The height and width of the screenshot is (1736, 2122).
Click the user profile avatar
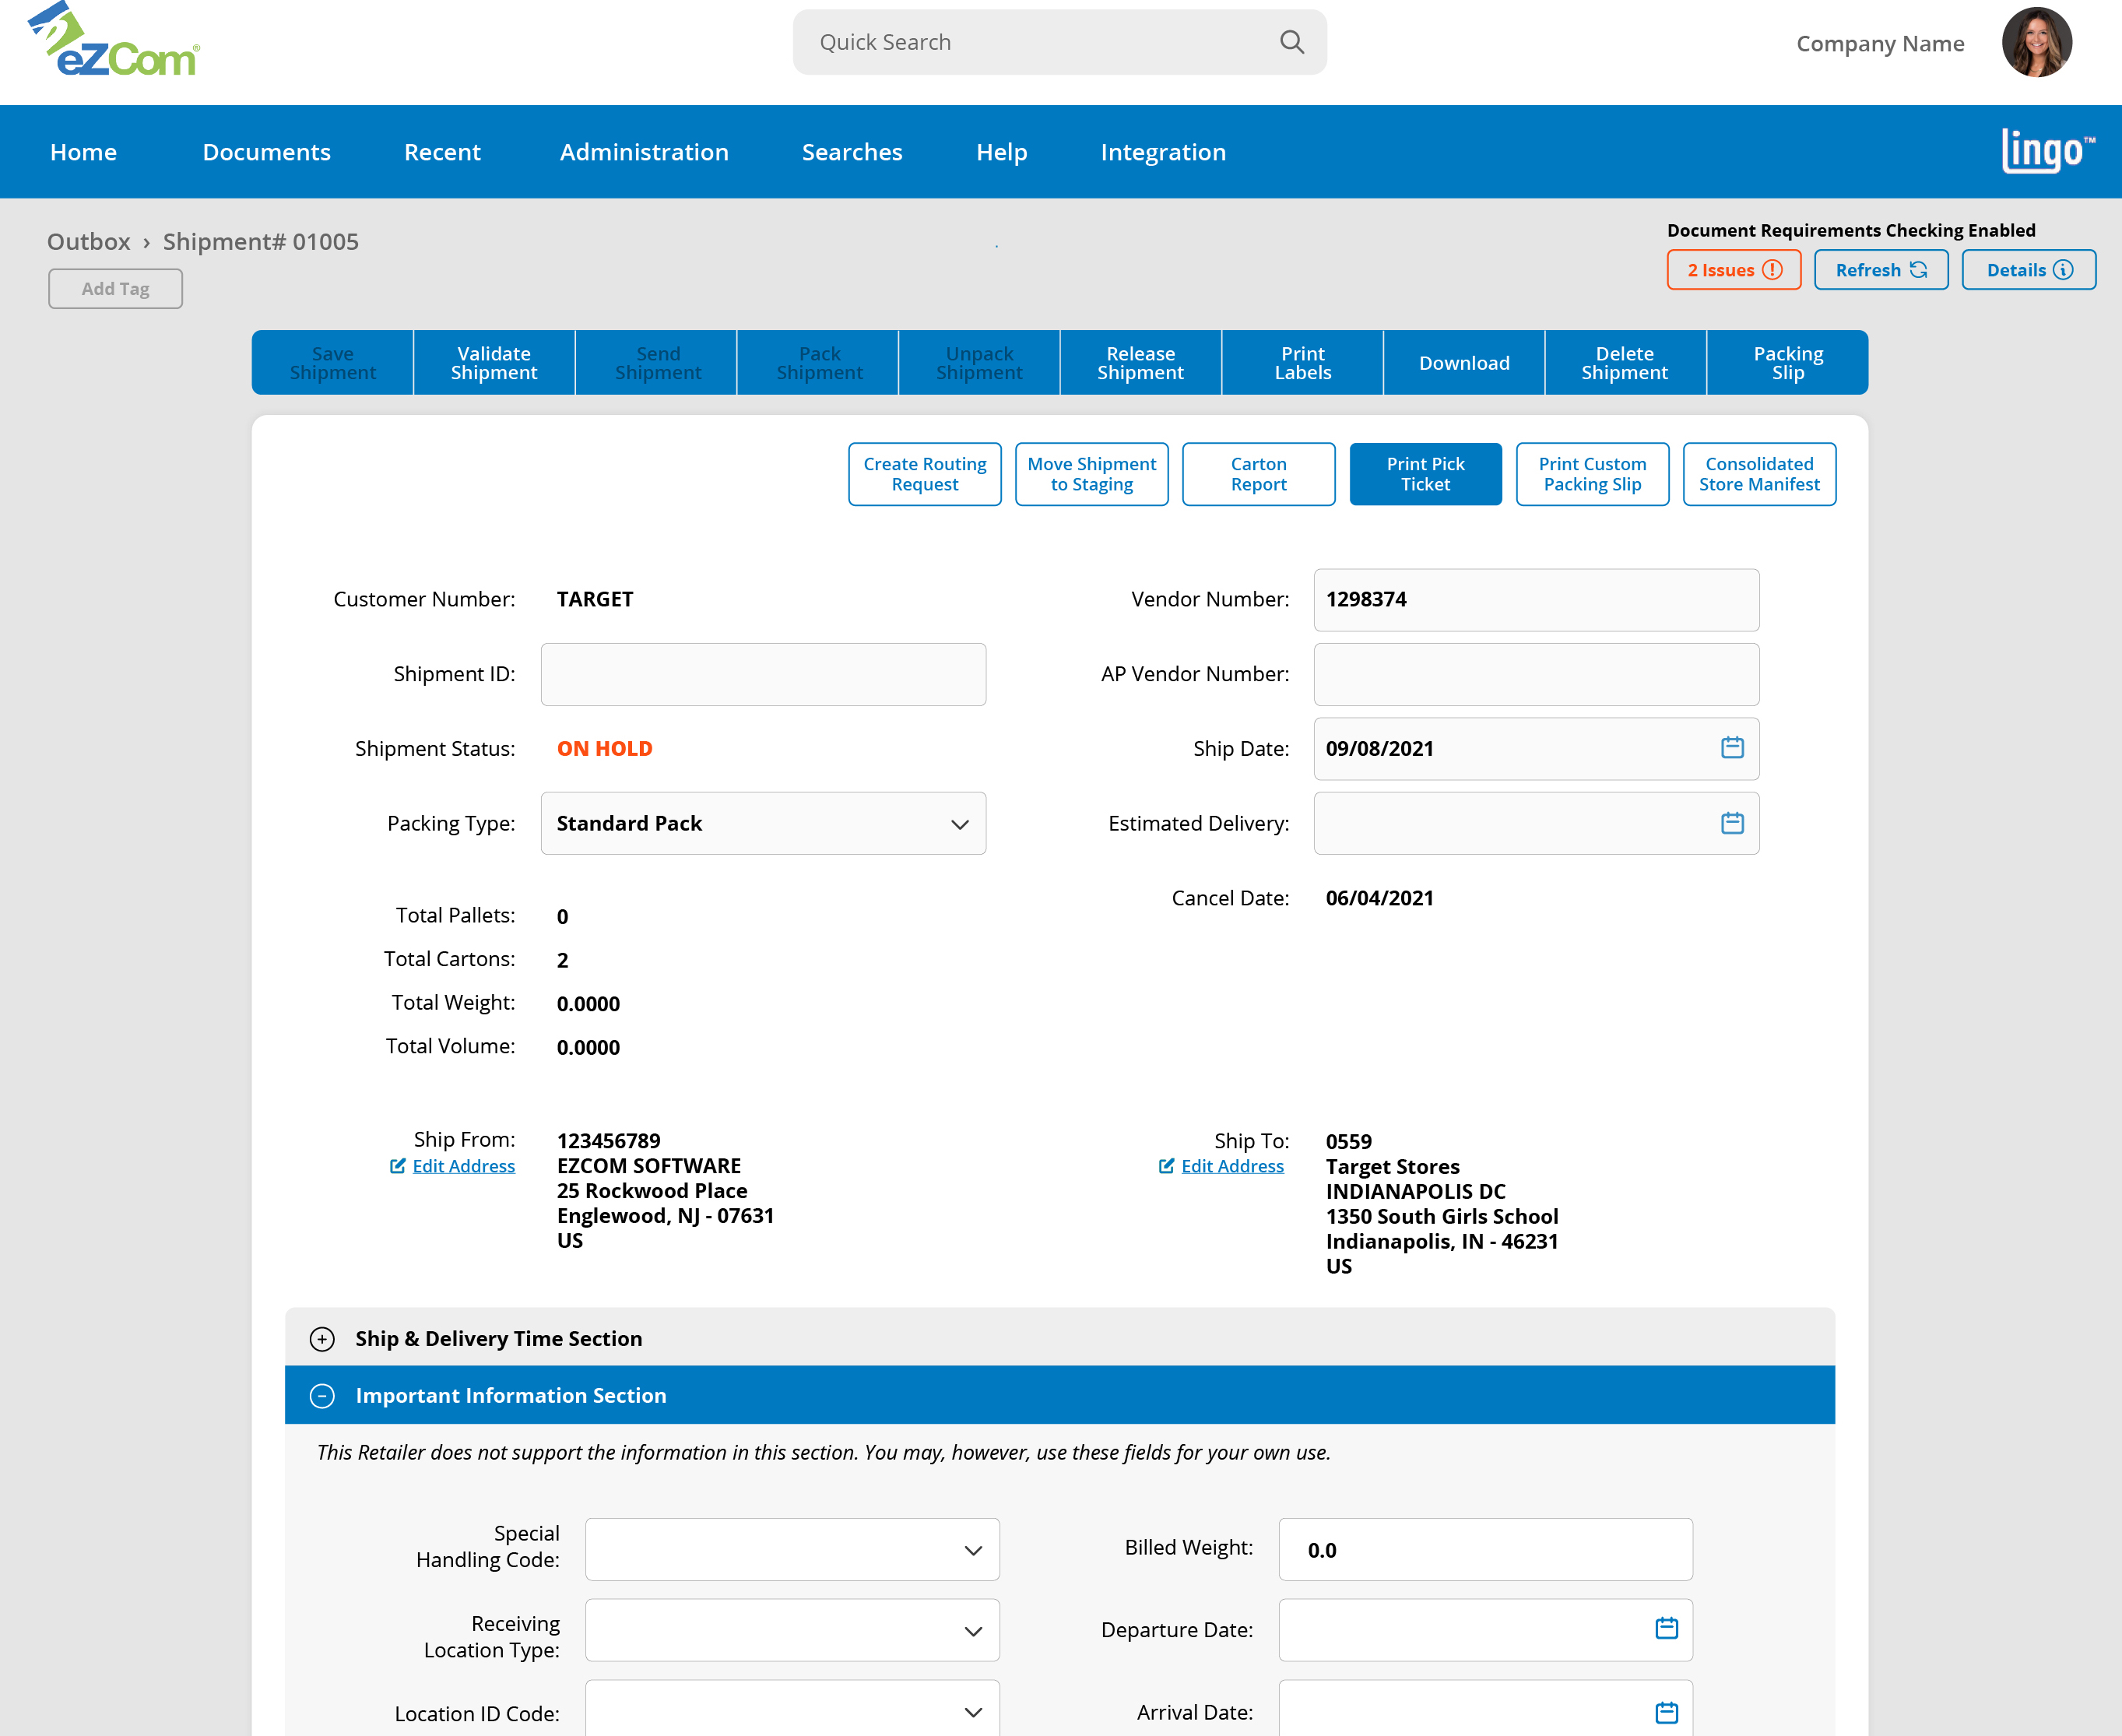[2036, 43]
